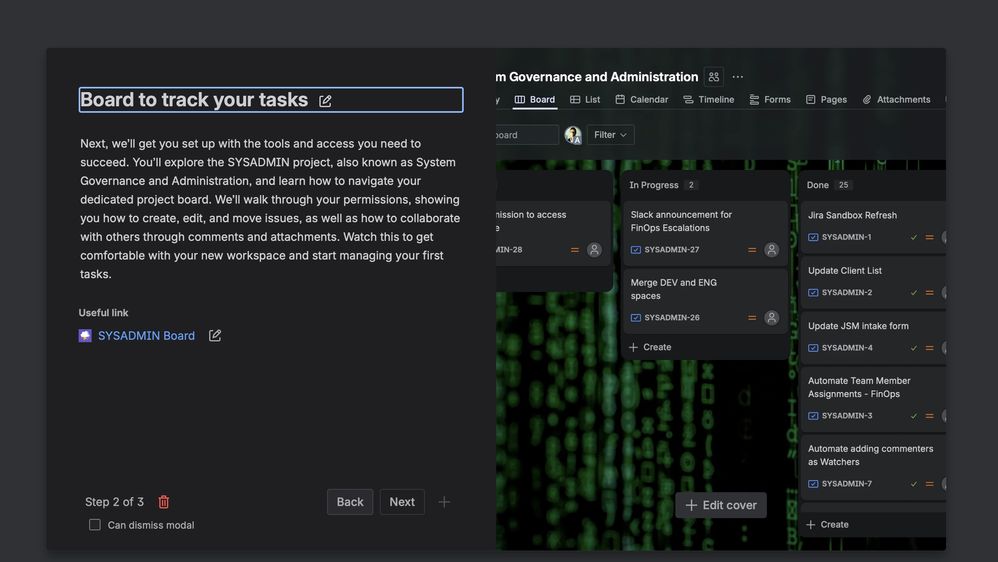
Task: Enable the Can dismiss modal checkbox
Action: (95, 525)
